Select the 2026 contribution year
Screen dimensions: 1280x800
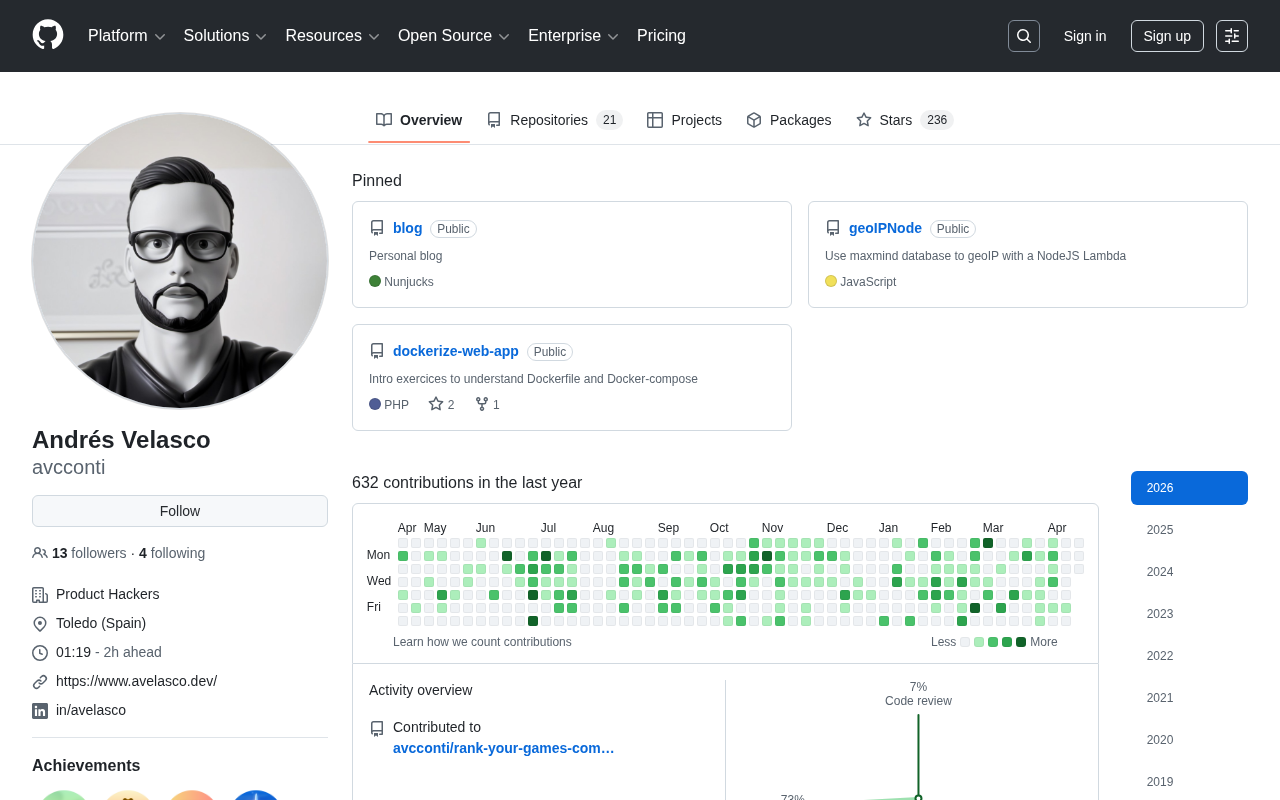pos(1189,488)
